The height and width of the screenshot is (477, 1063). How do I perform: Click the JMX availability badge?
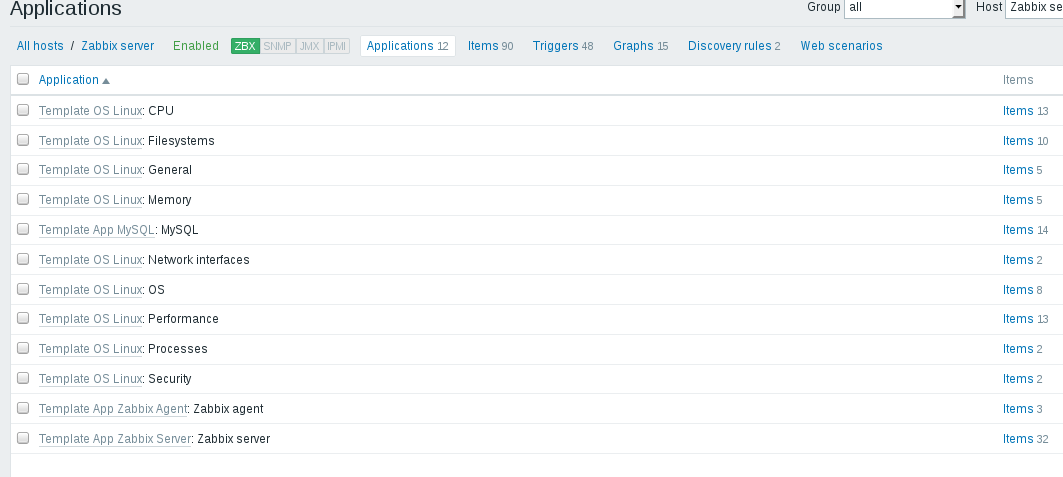click(310, 46)
